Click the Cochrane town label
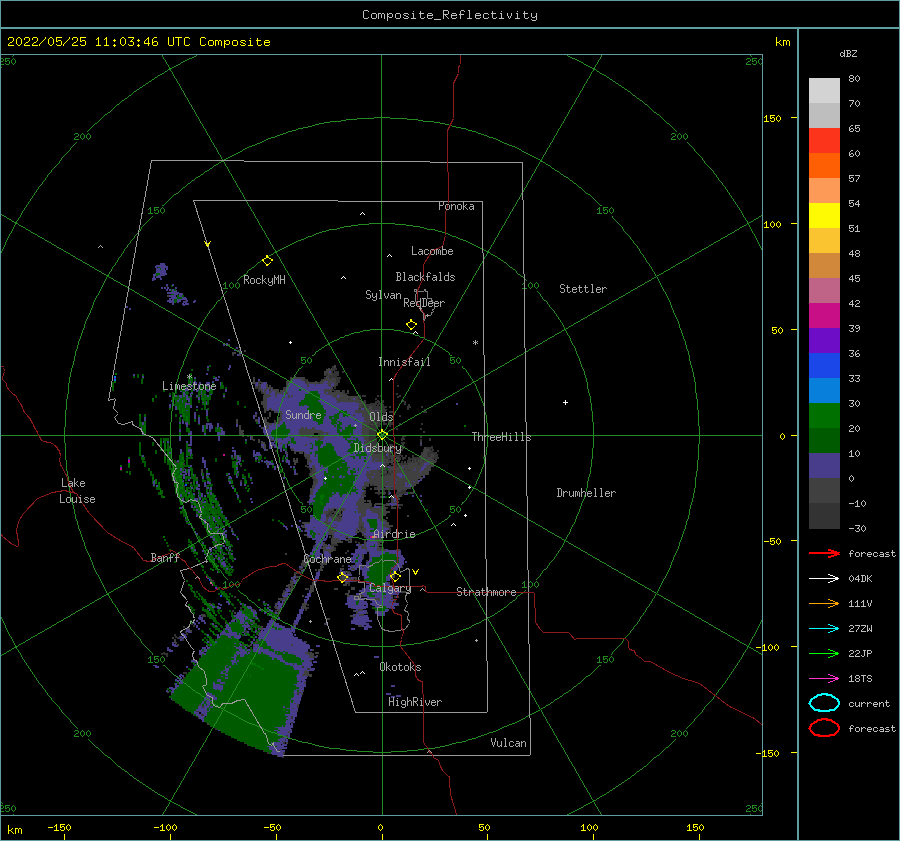 coord(327,559)
